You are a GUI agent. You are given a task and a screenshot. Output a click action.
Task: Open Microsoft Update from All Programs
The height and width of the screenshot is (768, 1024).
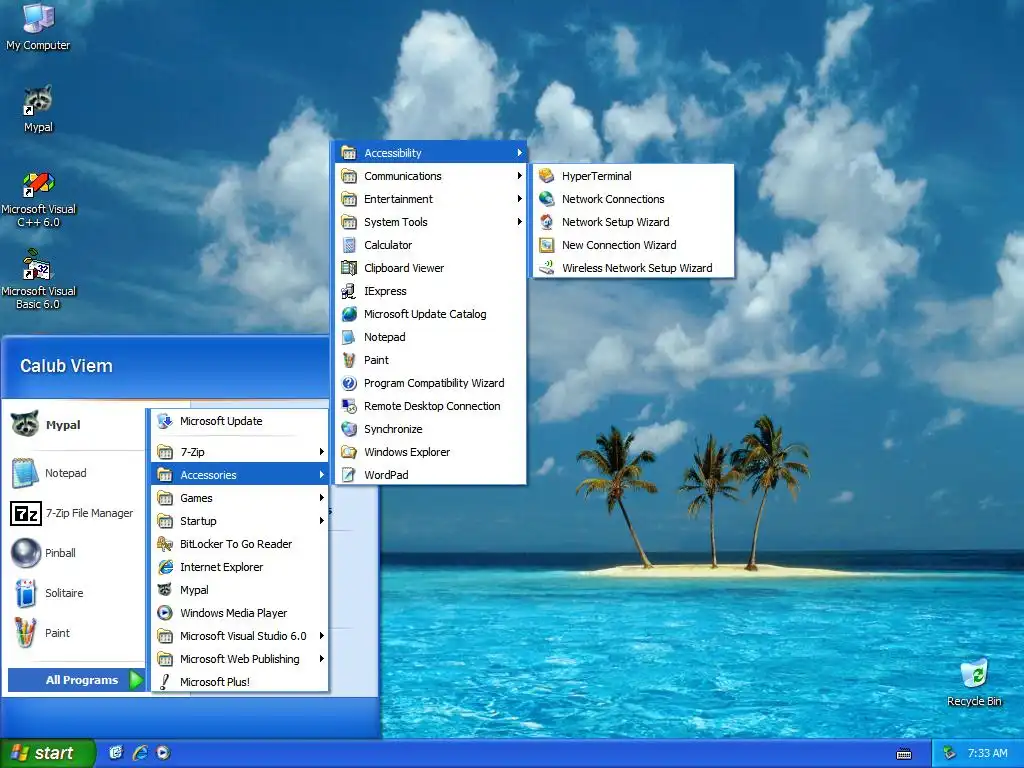click(x=240, y=421)
